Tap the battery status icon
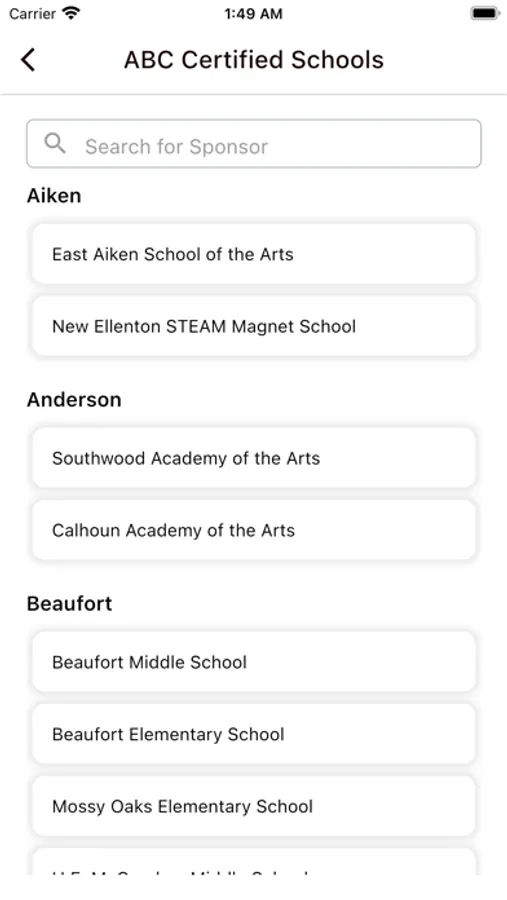This screenshot has height=900, width=507. click(x=485, y=13)
